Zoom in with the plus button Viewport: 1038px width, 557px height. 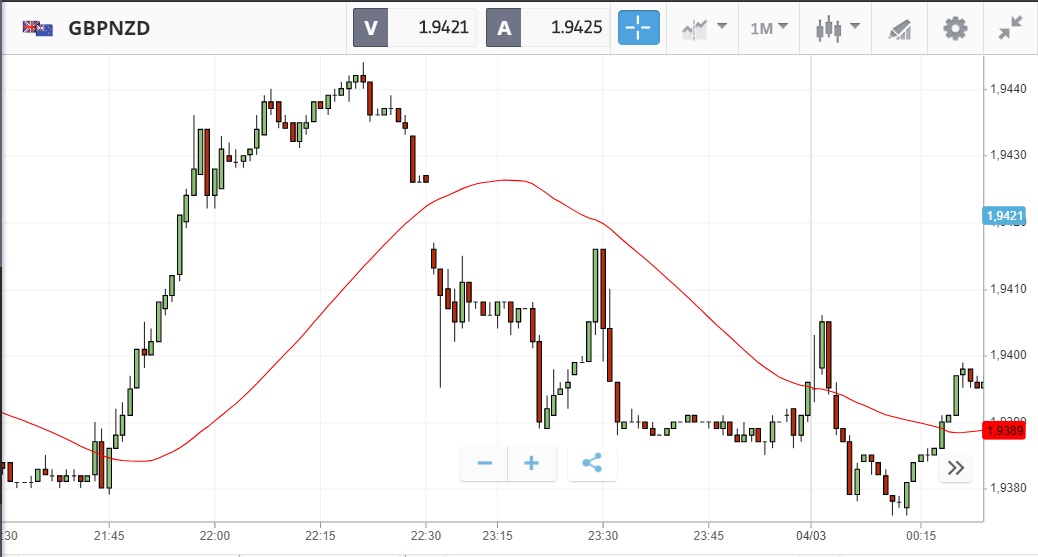[x=532, y=463]
